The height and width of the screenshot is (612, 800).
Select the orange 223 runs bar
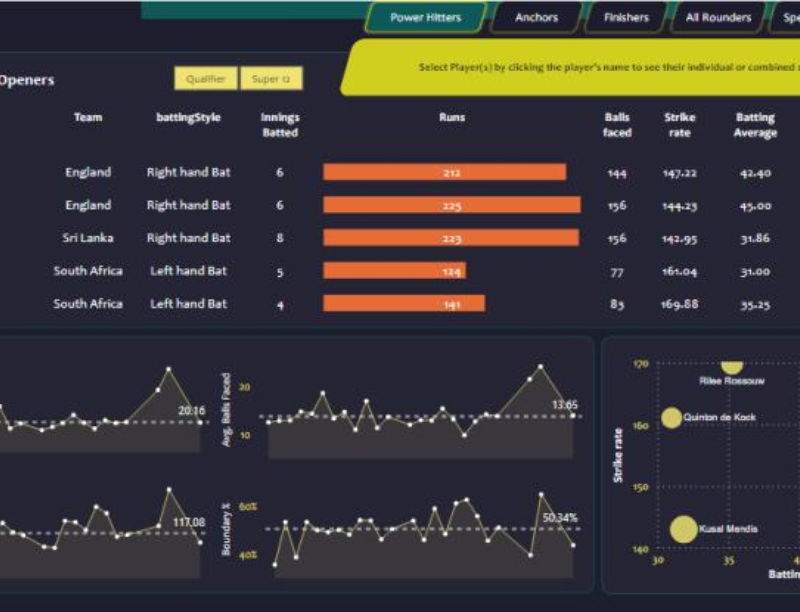pos(451,238)
